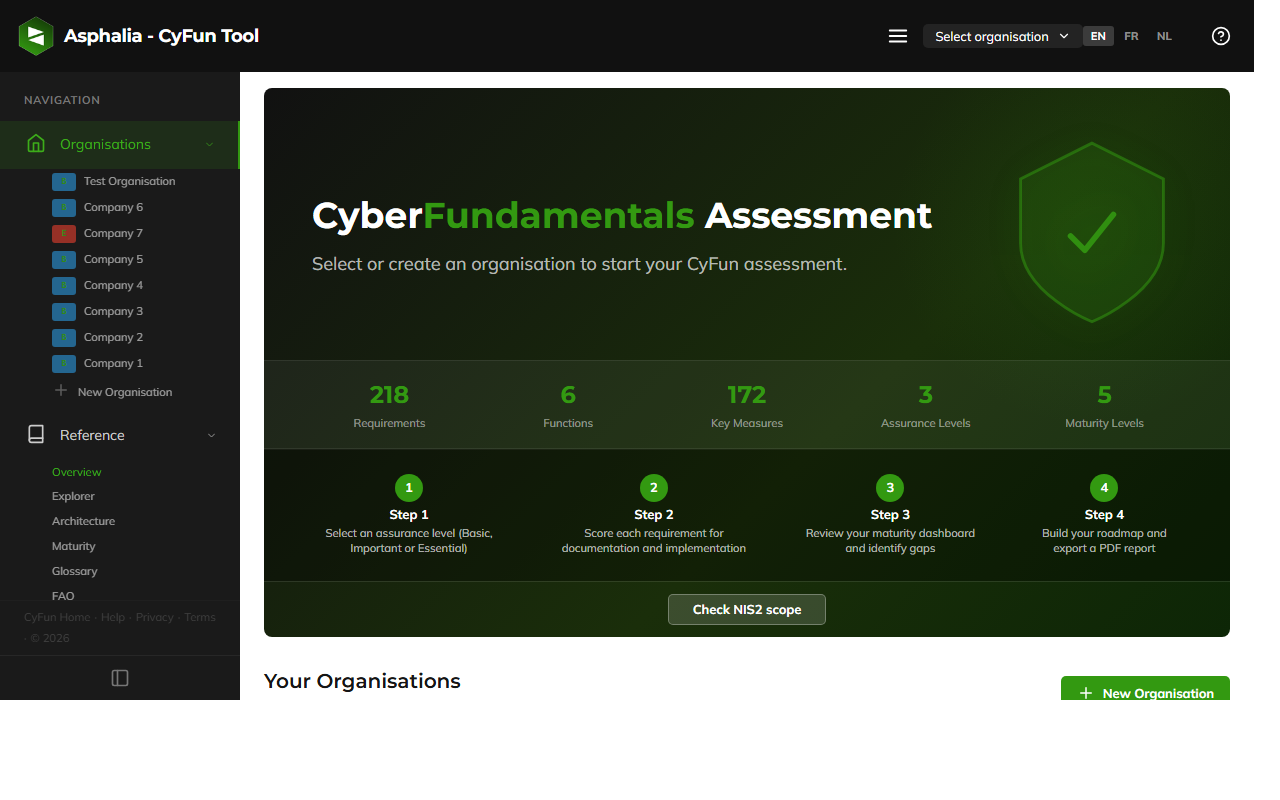Click the red Company 7 badge icon

click(64, 233)
